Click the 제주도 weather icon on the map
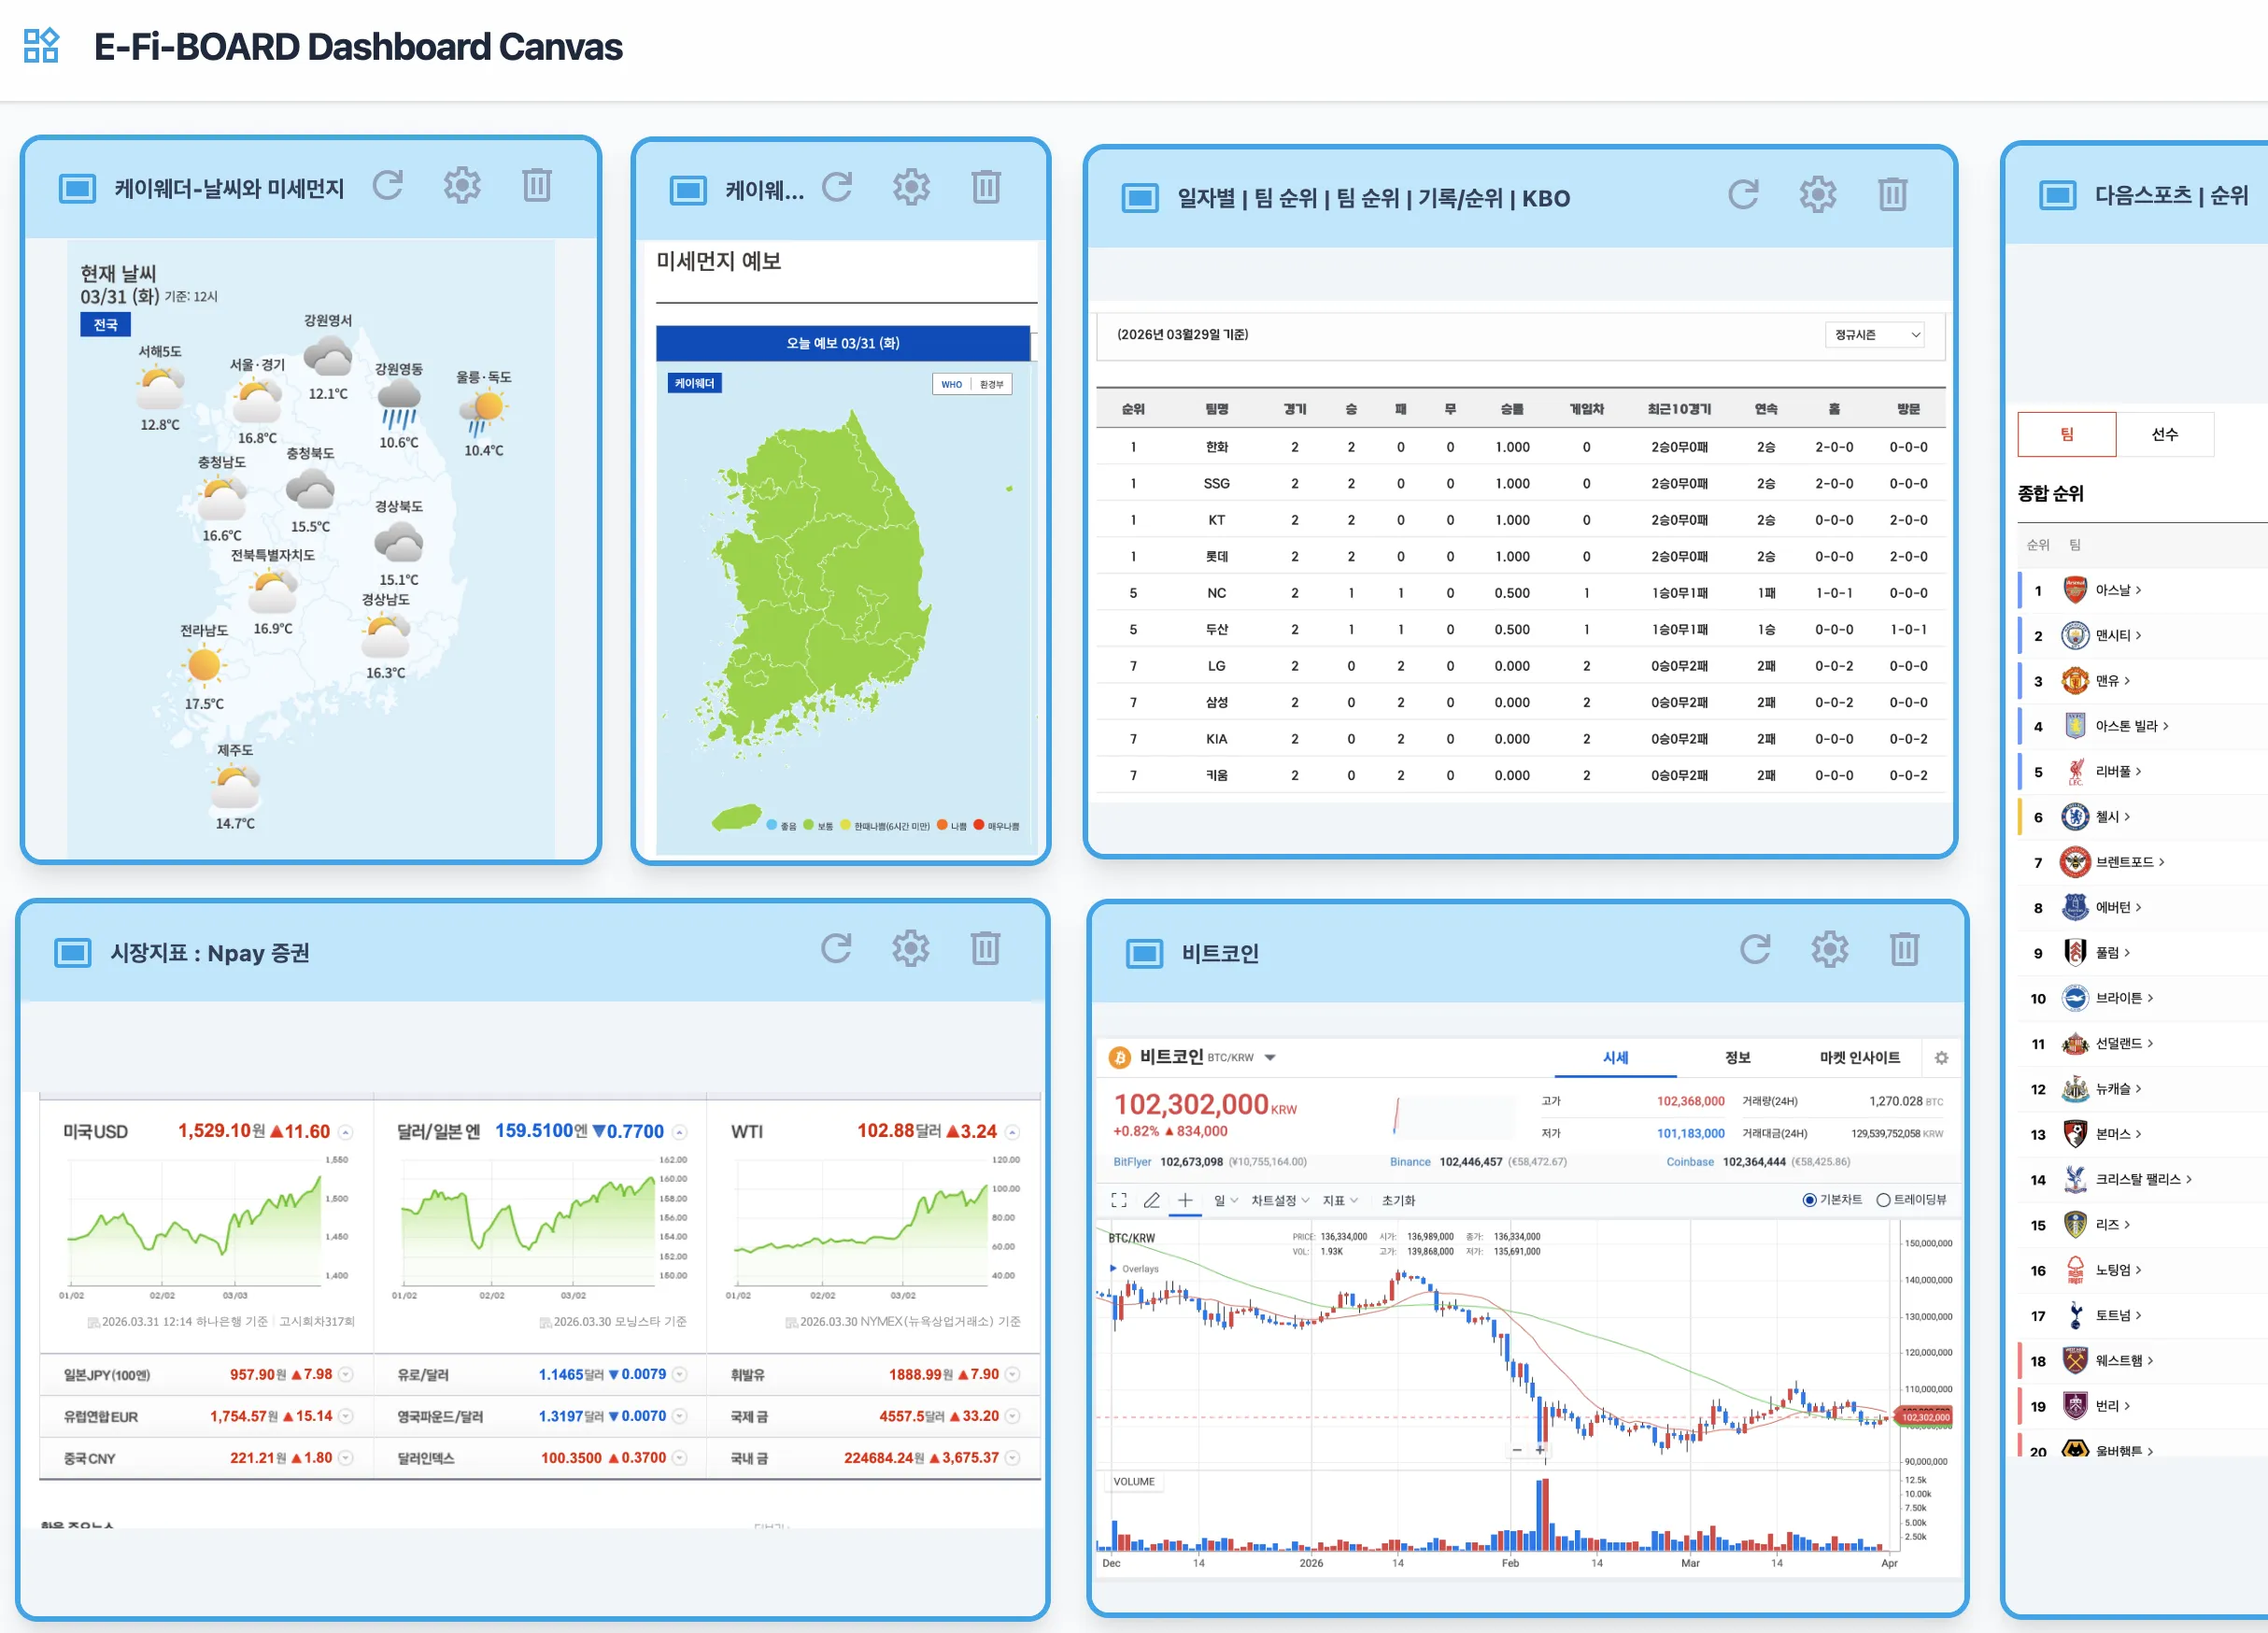The width and height of the screenshot is (2268, 1633). pyautogui.click(x=236, y=786)
